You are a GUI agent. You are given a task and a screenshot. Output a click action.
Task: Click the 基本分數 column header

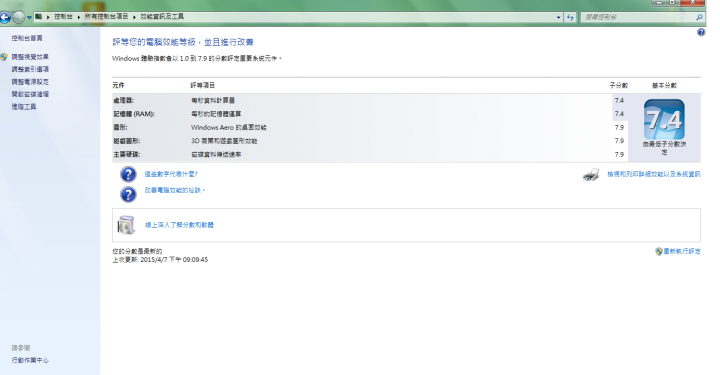pos(664,85)
